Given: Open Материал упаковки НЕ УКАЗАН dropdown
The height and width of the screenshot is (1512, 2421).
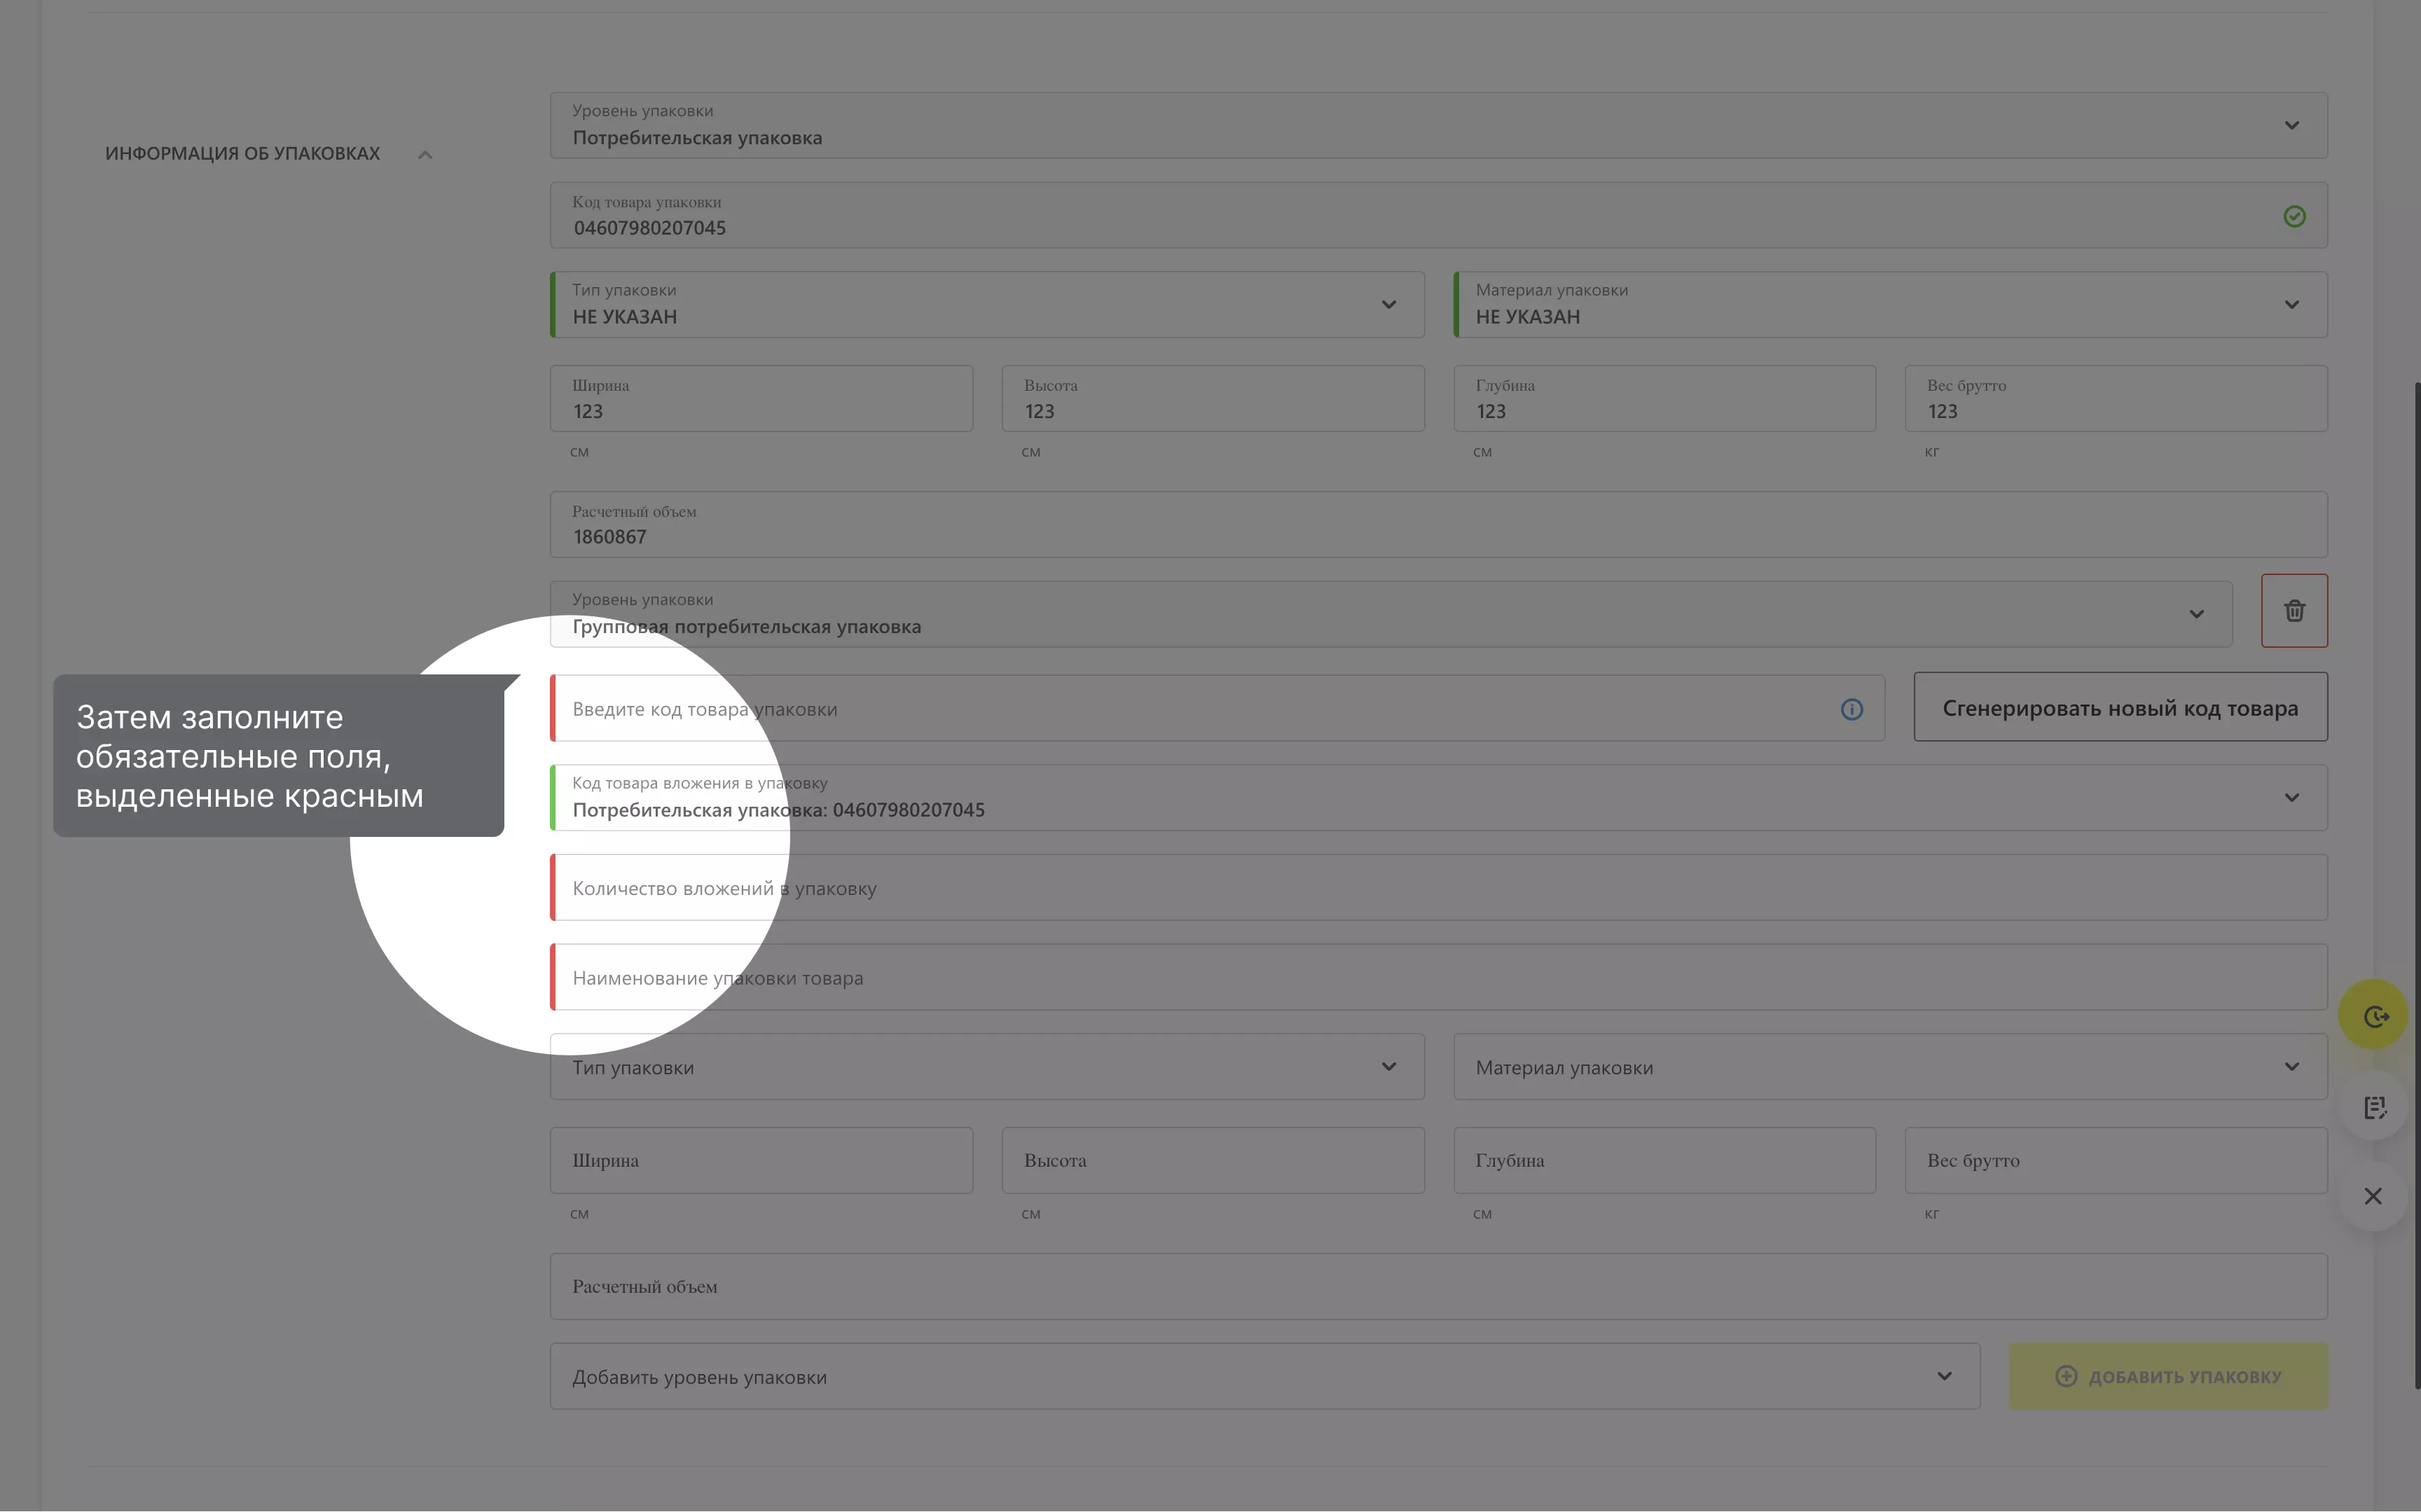Looking at the screenshot, I should (1890, 304).
